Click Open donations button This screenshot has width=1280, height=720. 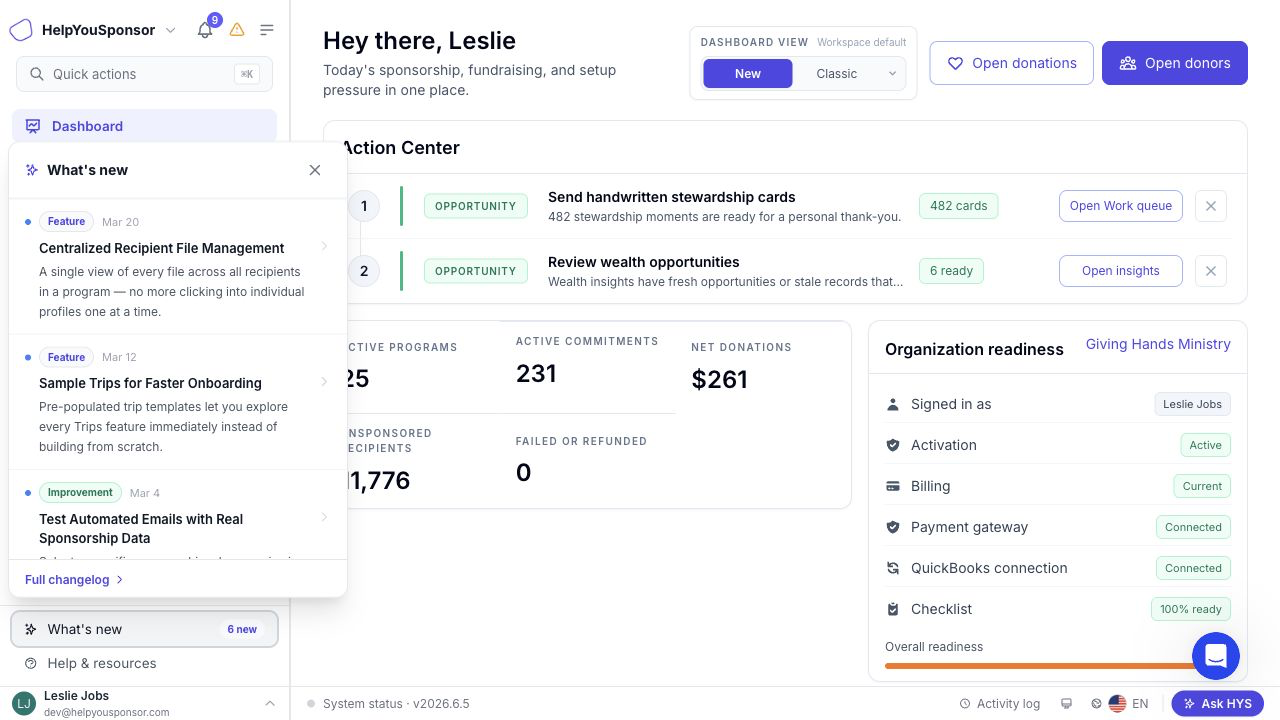pyautogui.click(x=1011, y=63)
